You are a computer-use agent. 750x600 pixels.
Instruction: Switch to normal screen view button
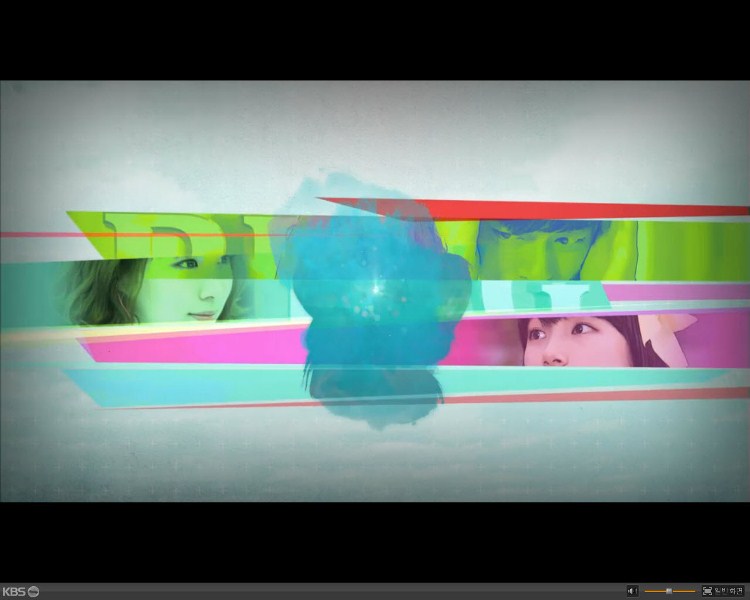[x=723, y=591]
